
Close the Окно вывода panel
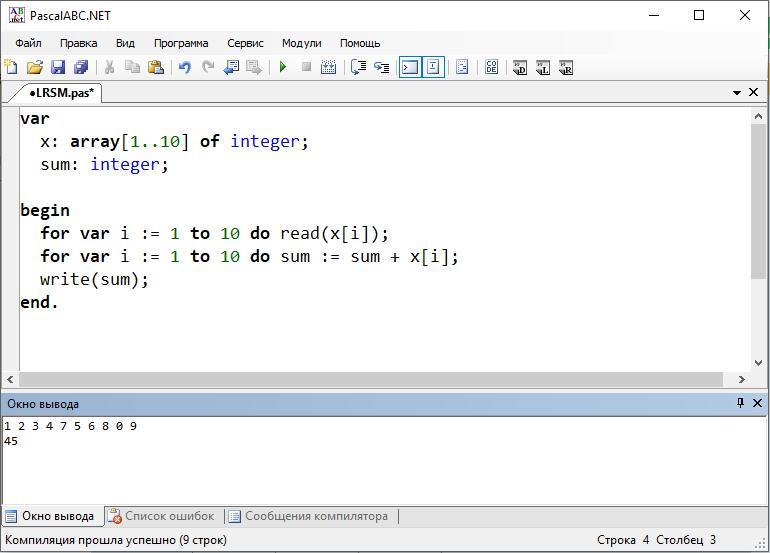(757, 403)
